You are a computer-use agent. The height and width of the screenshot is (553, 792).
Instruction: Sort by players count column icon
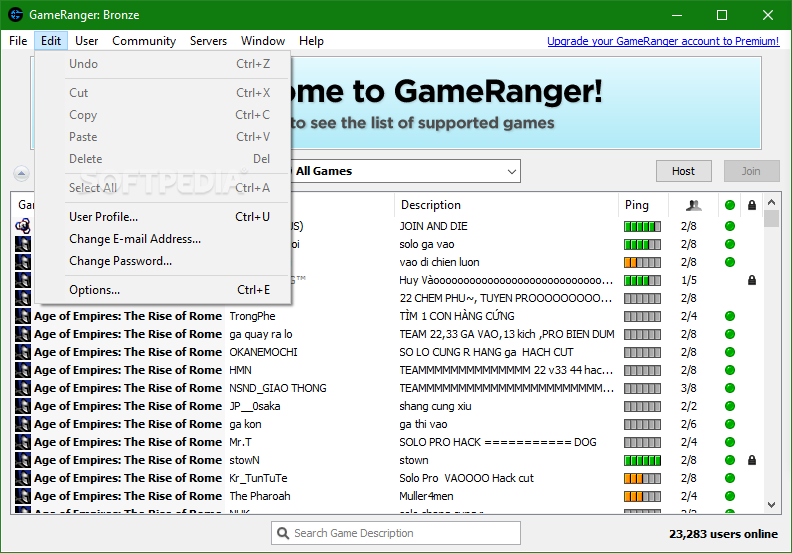click(694, 205)
